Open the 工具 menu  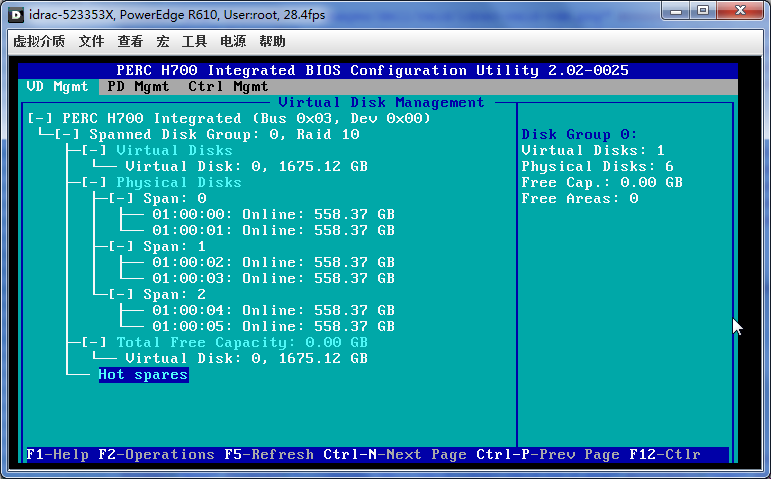(x=194, y=41)
